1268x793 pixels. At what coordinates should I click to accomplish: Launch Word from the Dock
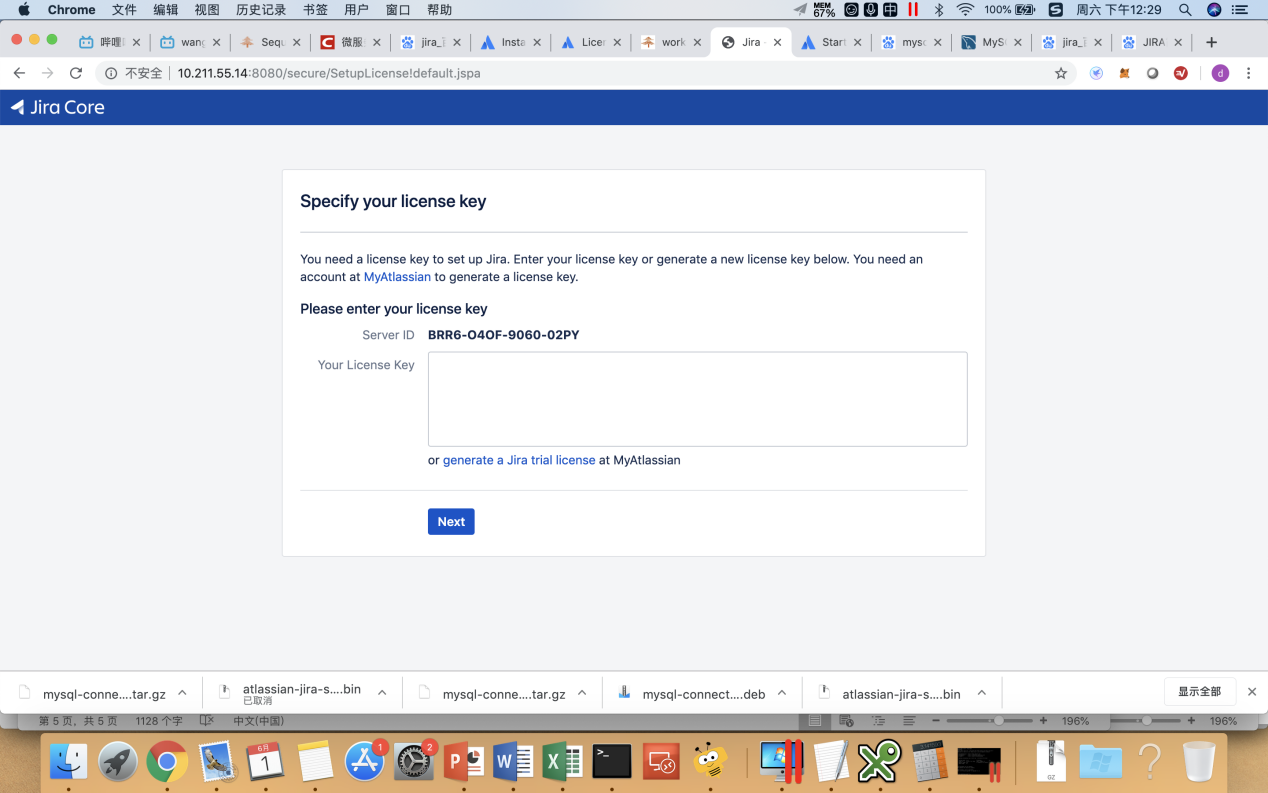click(513, 763)
